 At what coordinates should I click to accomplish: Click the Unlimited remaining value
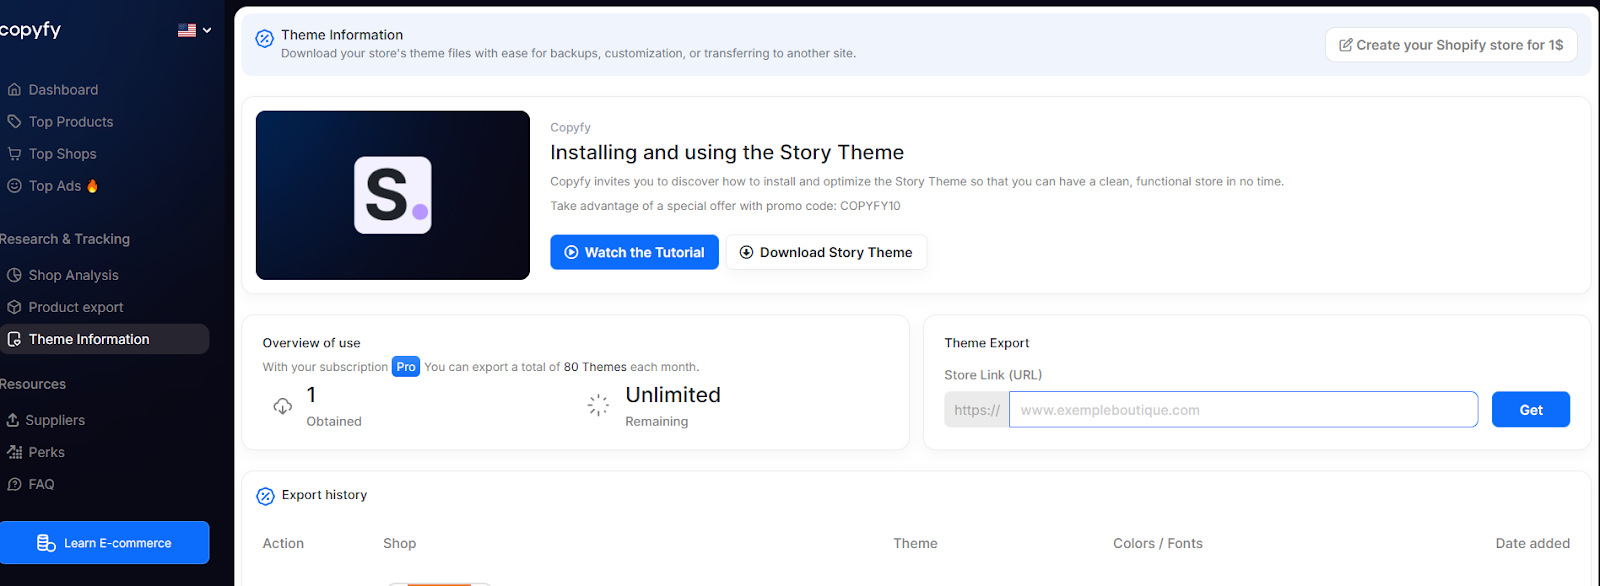coord(673,395)
